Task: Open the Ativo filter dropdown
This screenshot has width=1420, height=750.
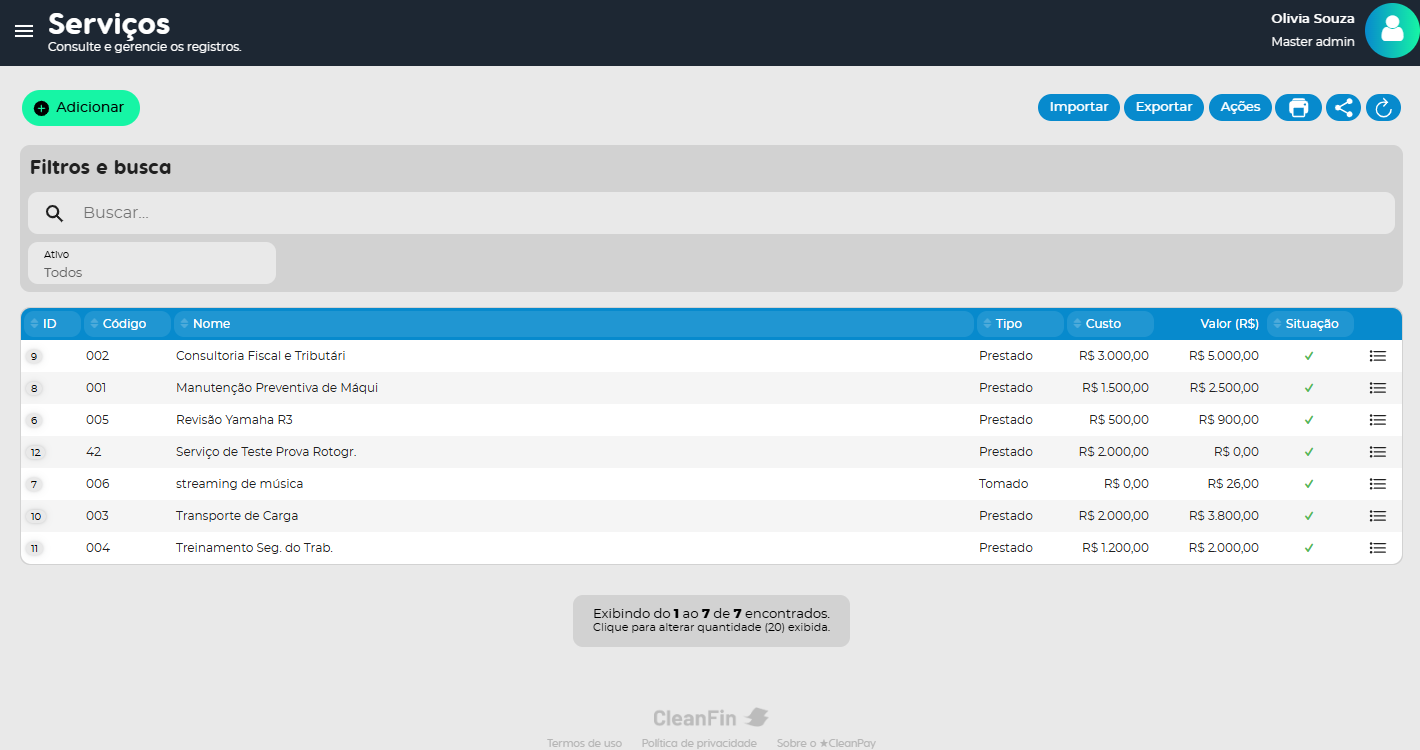Action: [x=152, y=264]
